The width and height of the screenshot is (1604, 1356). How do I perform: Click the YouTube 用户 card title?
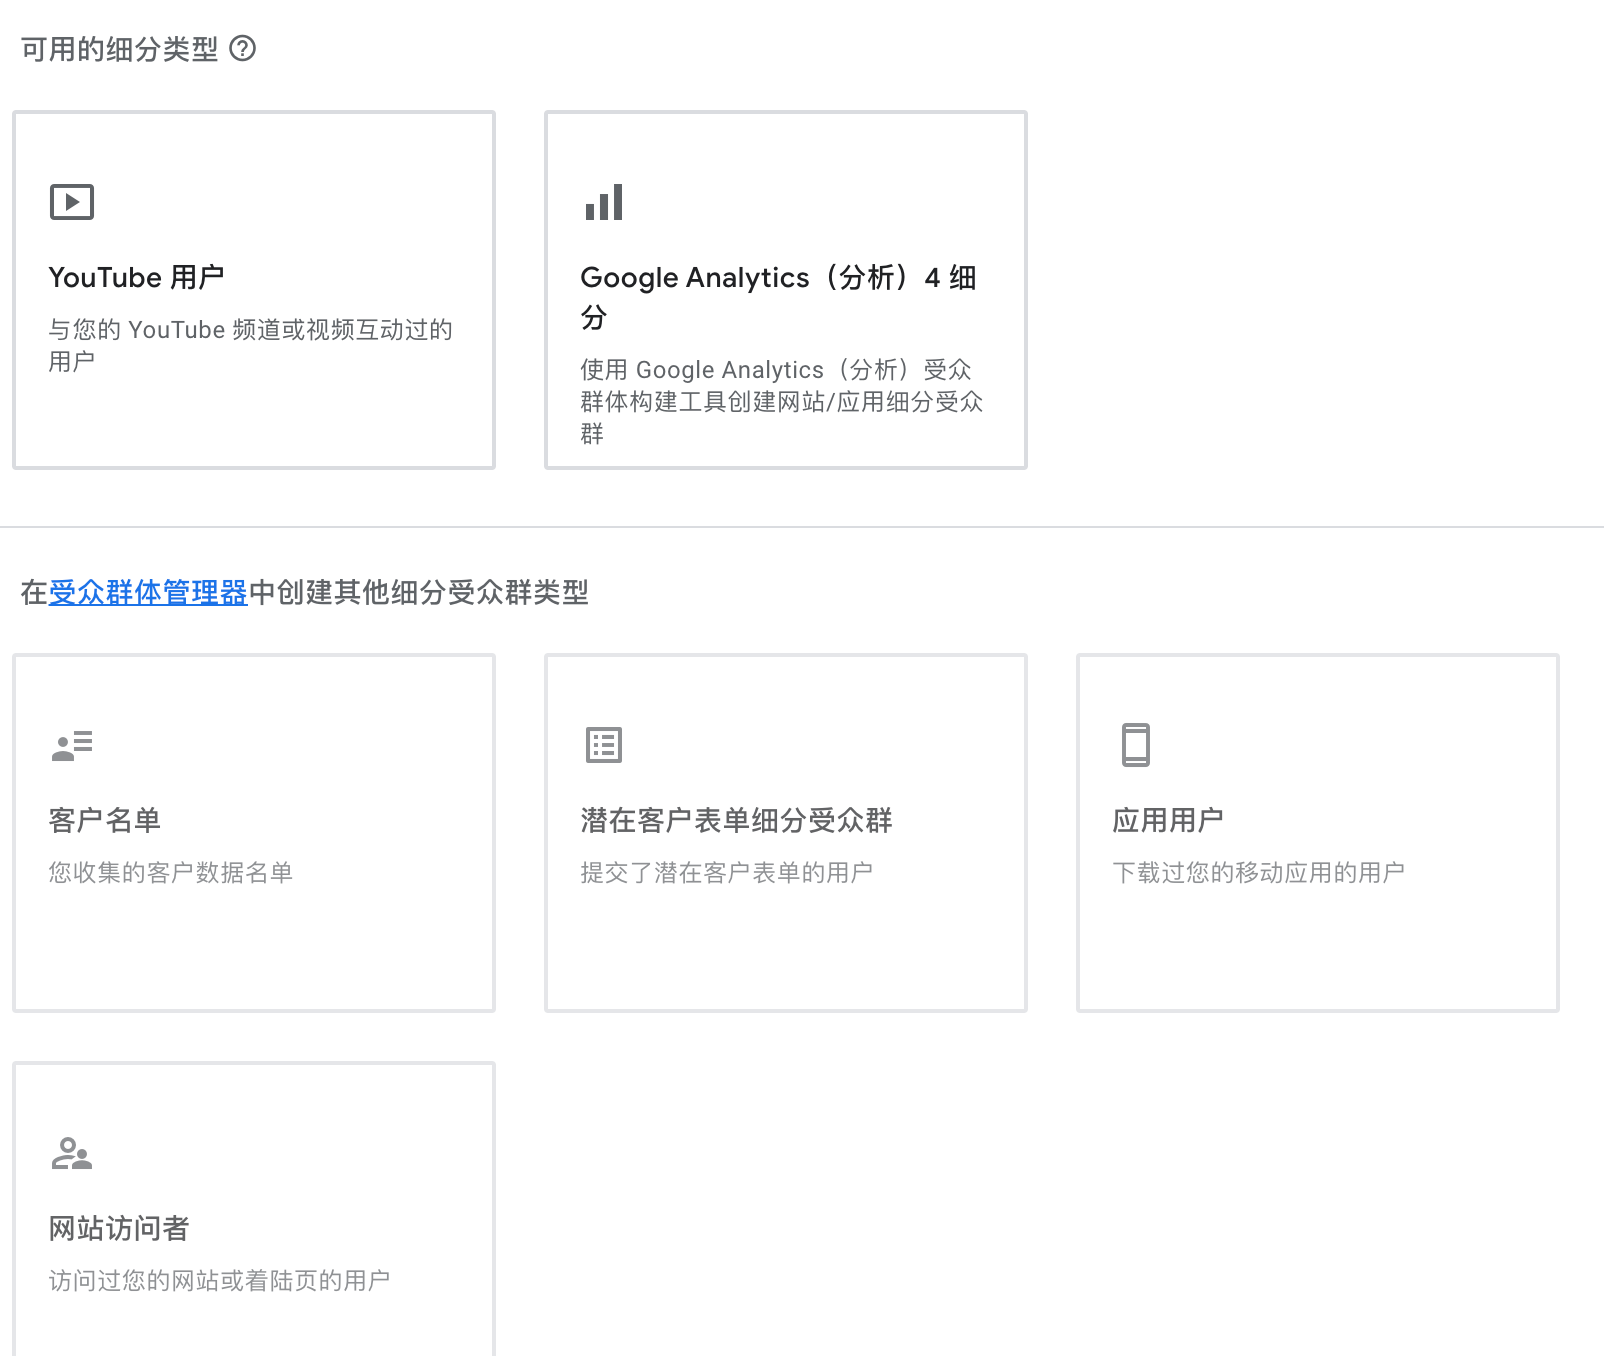(136, 278)
